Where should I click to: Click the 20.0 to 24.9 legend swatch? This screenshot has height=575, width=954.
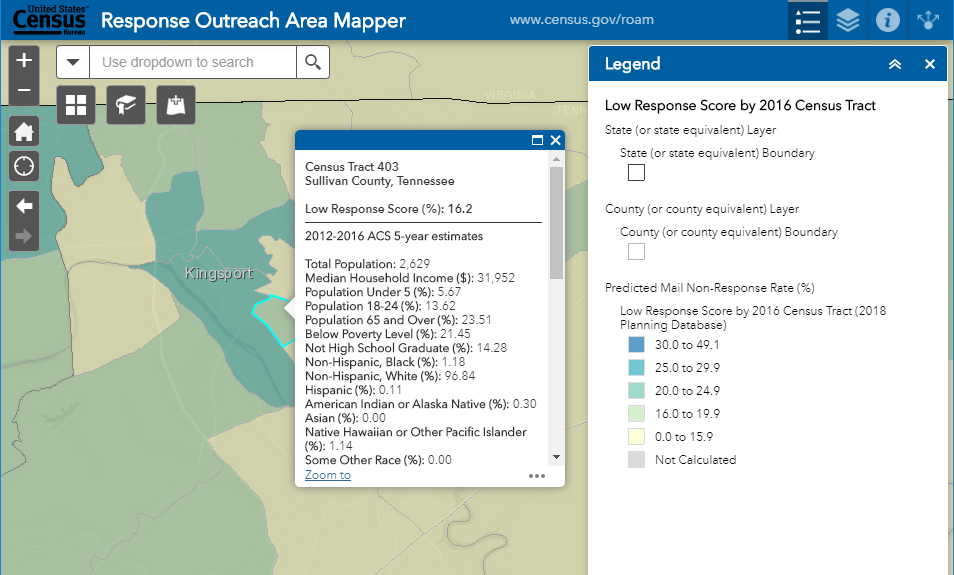(636, 391)
